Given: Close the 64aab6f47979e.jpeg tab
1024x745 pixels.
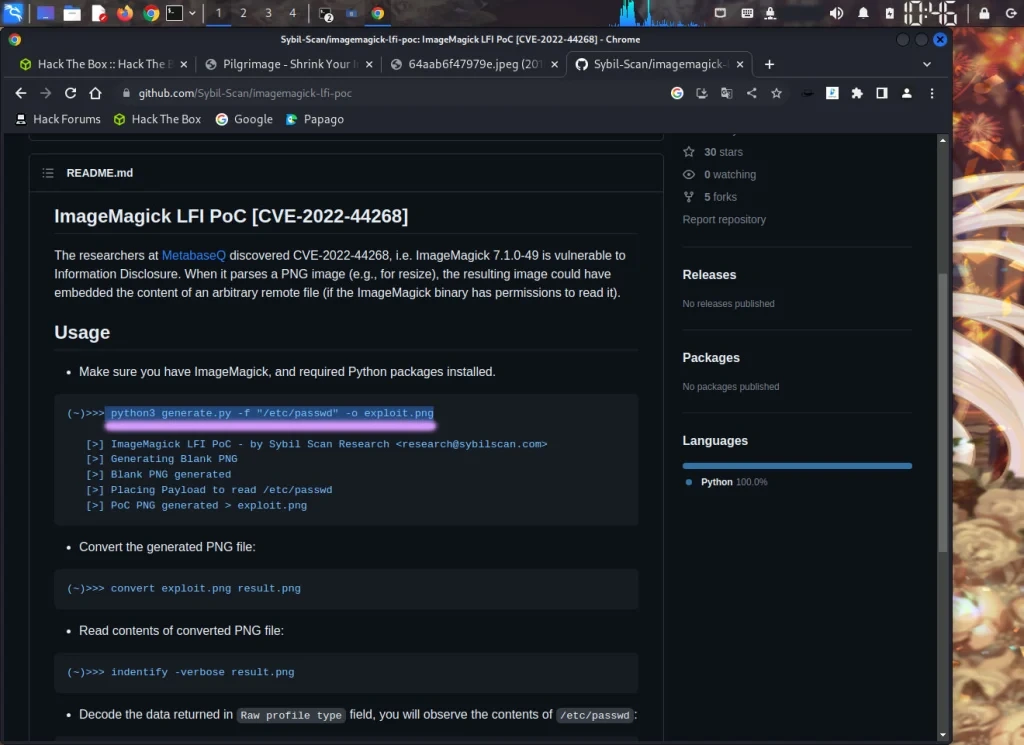Looking at the screenshot, I should tap(554, 64).
